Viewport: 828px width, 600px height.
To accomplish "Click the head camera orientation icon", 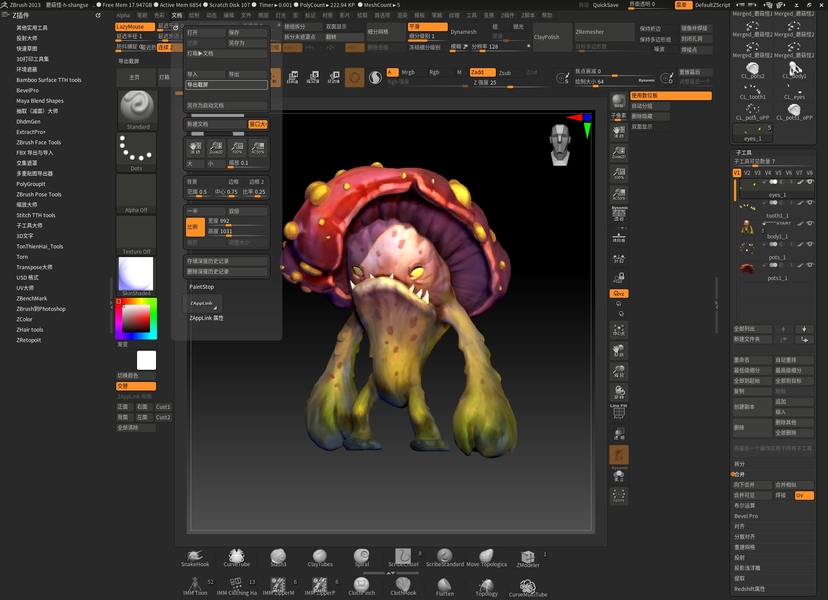I will tap(560, 145).
